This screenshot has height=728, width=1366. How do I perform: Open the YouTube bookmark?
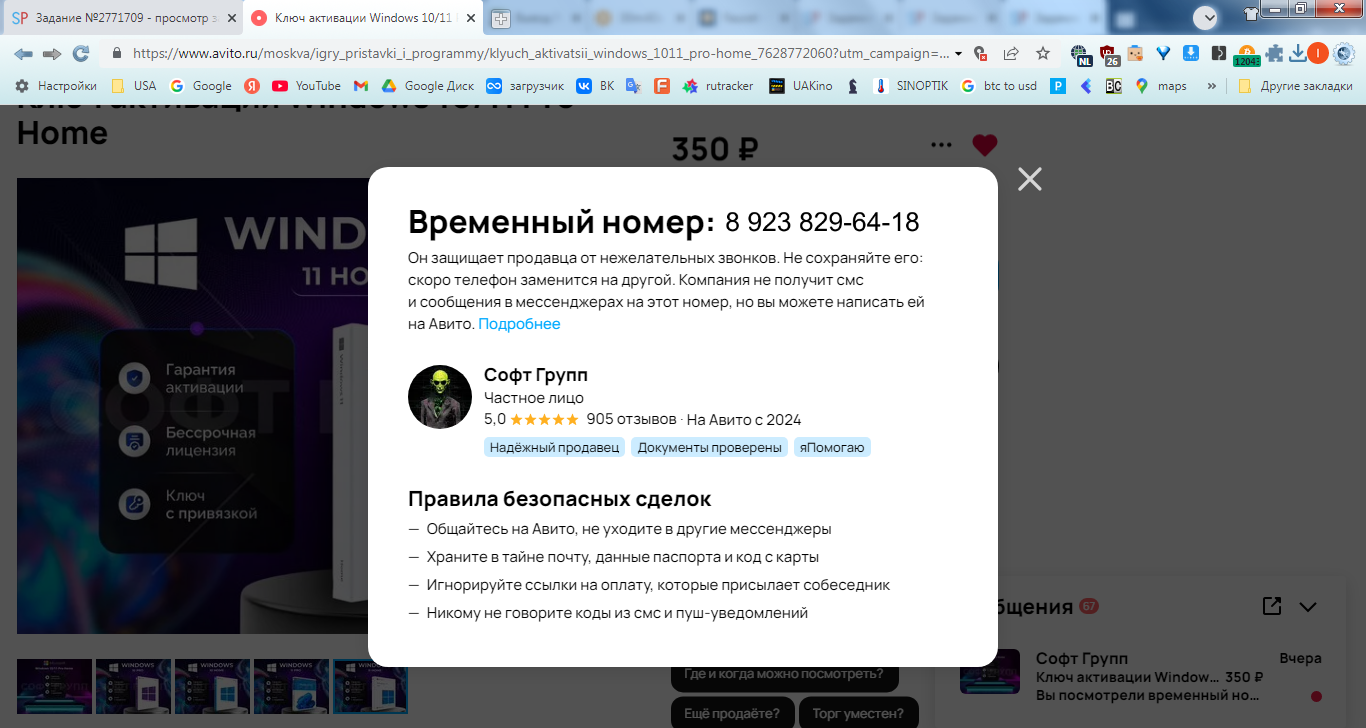coord(307,86)
